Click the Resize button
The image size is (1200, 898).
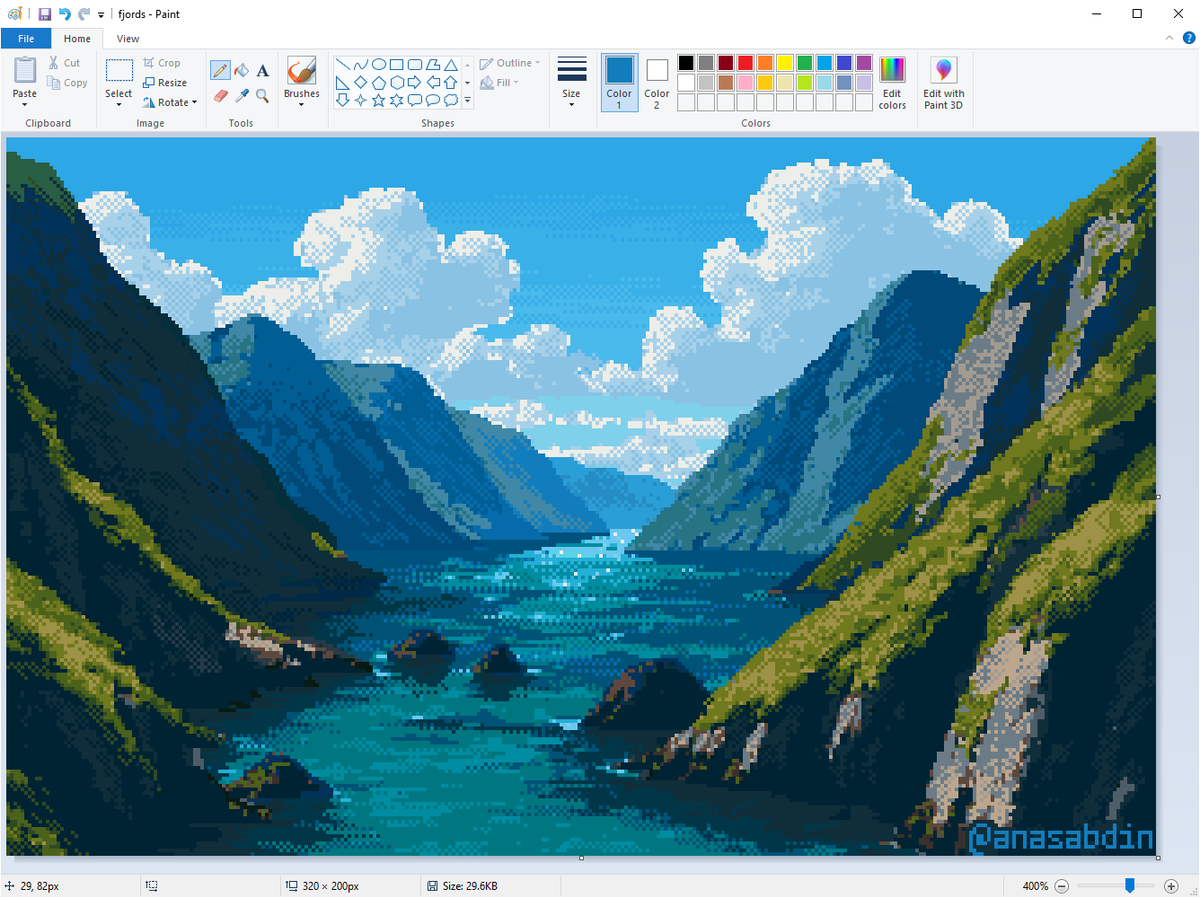(165, 83)
